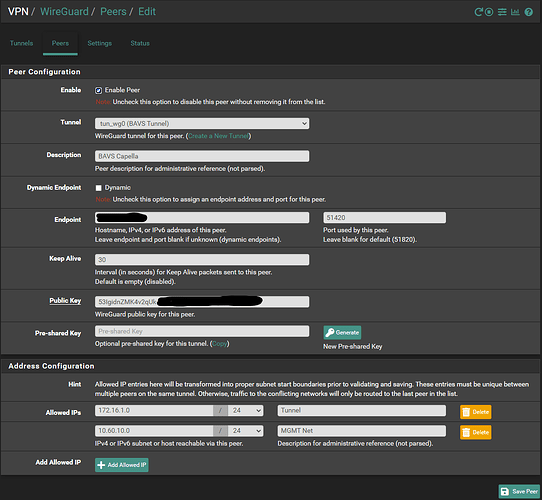This screenshot has height=500, width=542.
Task: Open the status chart icon in header
Action: point(515,12)
